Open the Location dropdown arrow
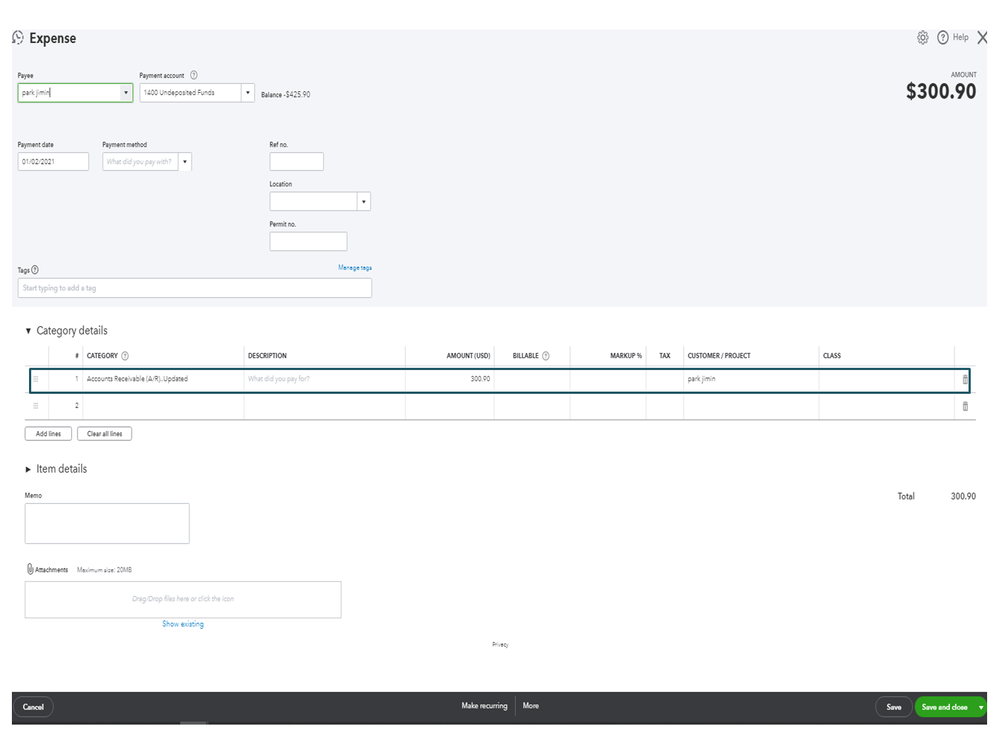 tap(364, 202)
